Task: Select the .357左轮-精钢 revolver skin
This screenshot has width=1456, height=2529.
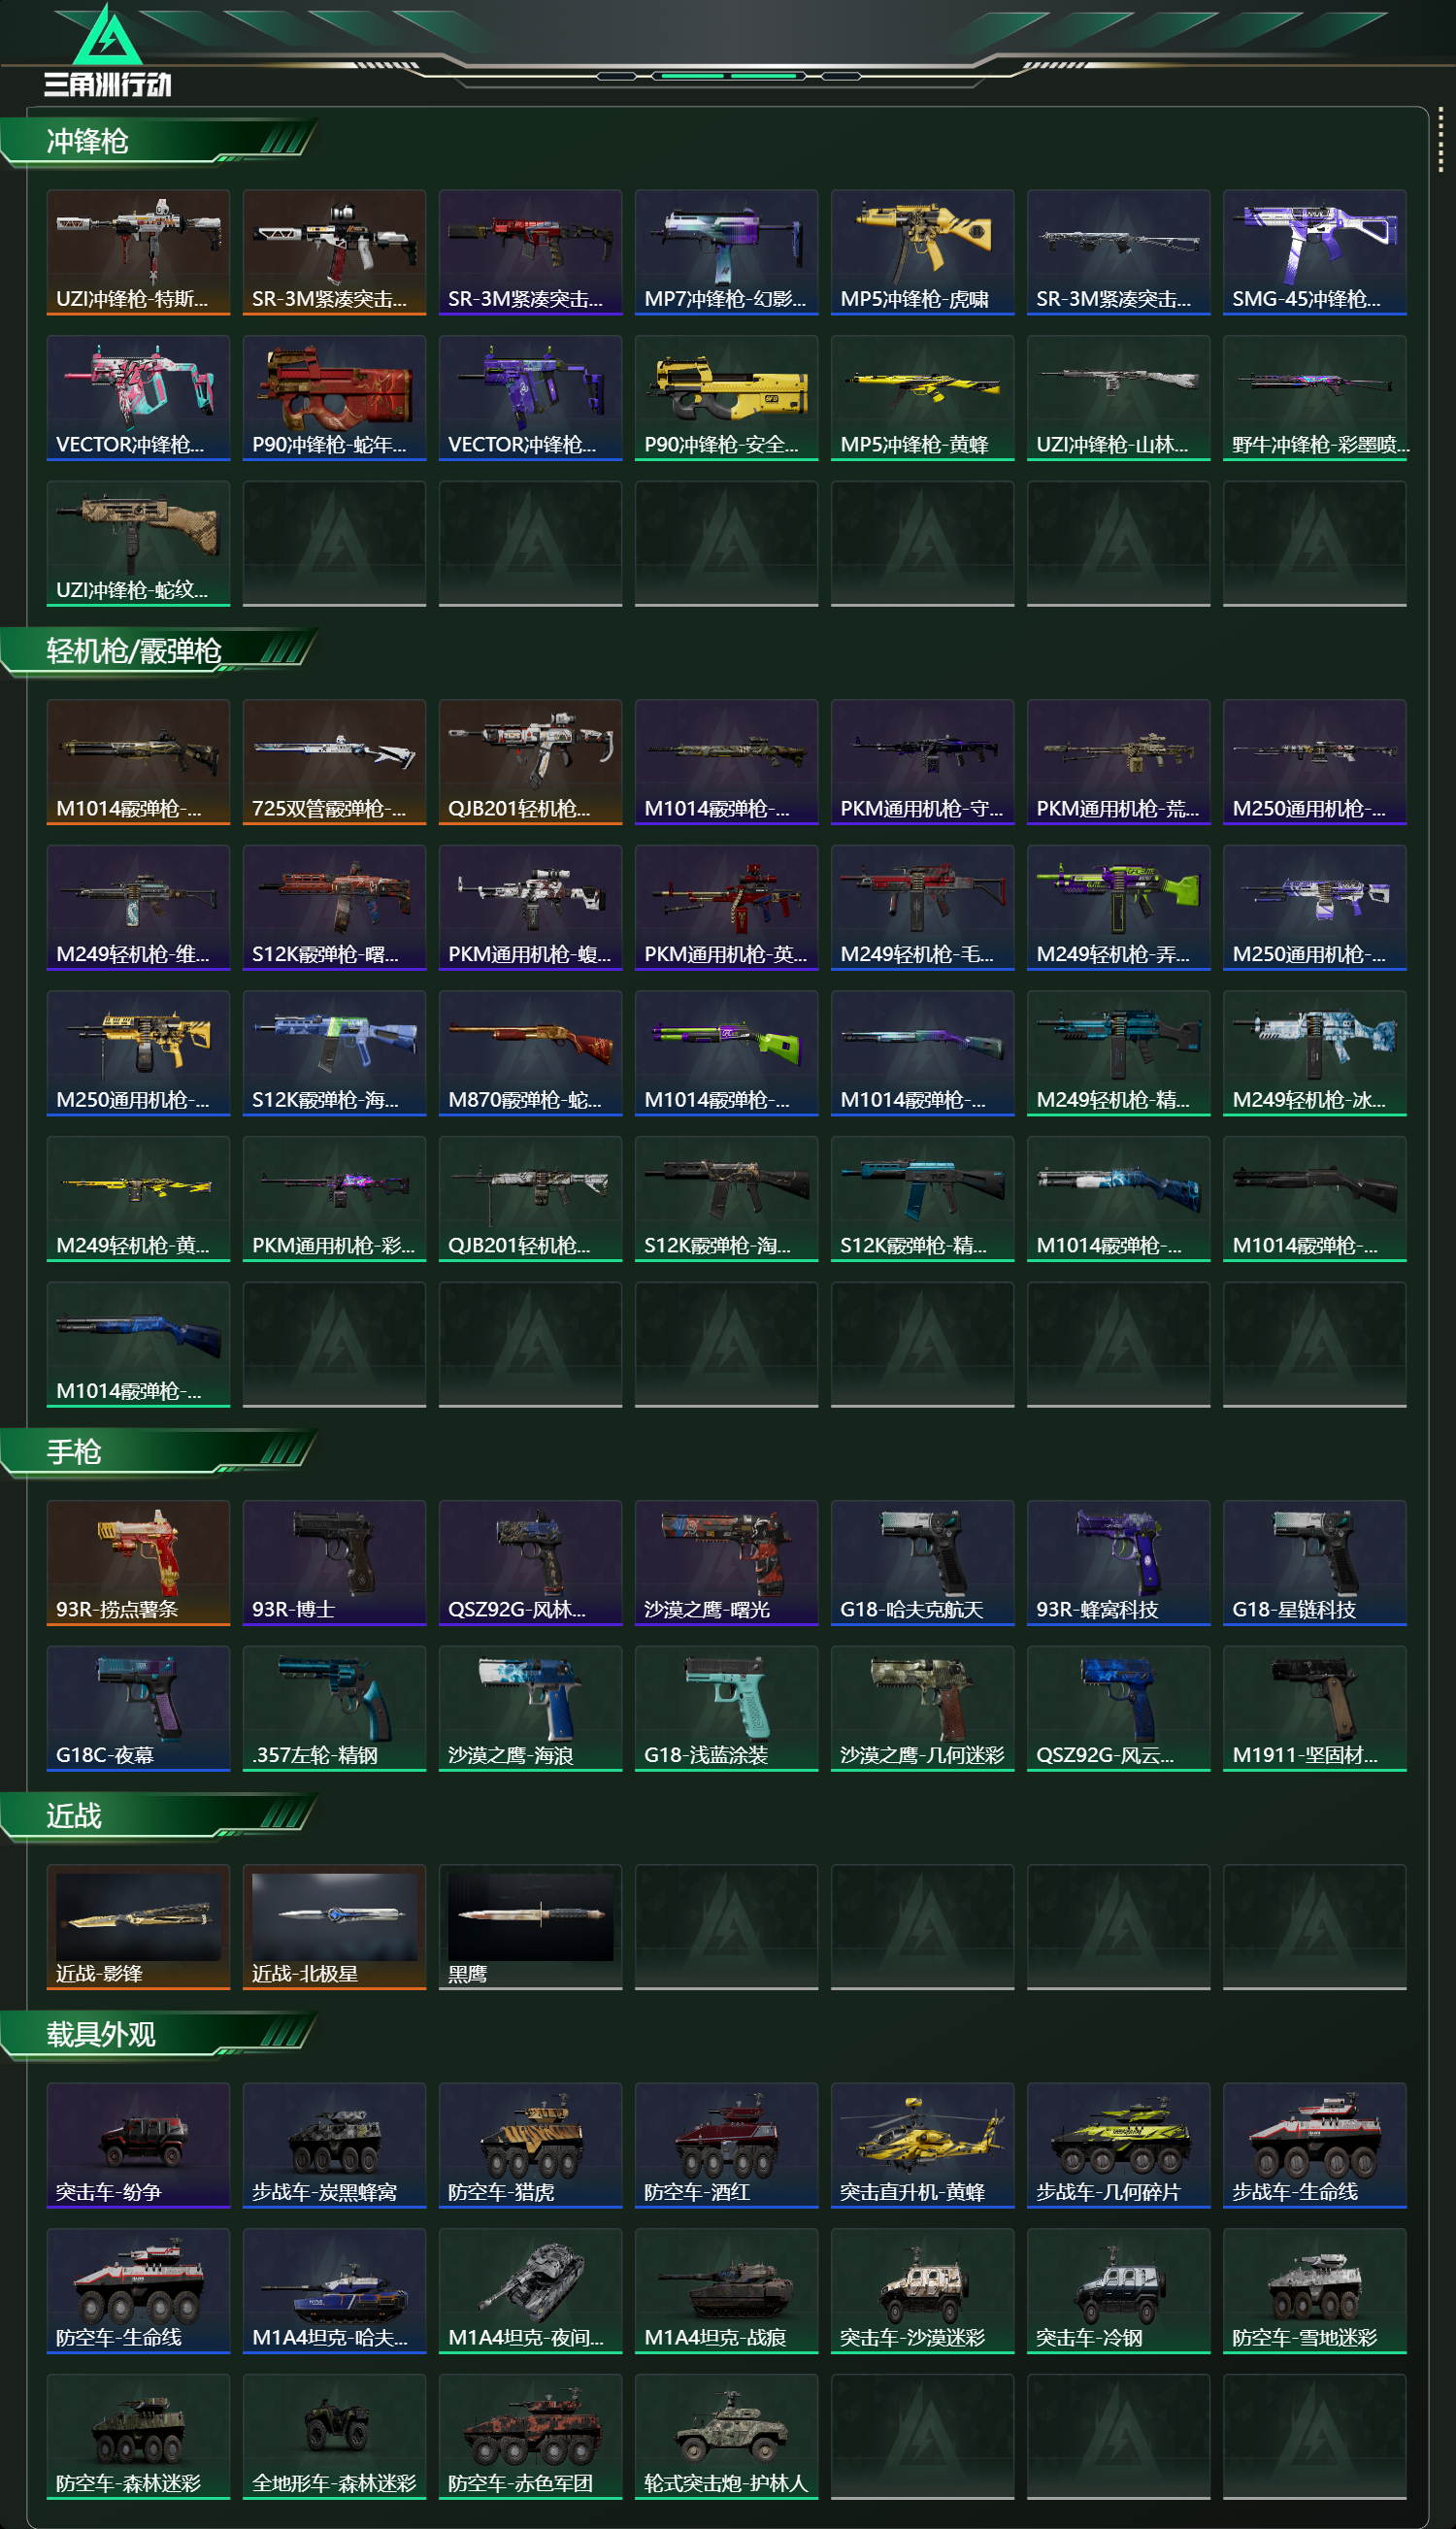Action: (x=334, y=1708)
